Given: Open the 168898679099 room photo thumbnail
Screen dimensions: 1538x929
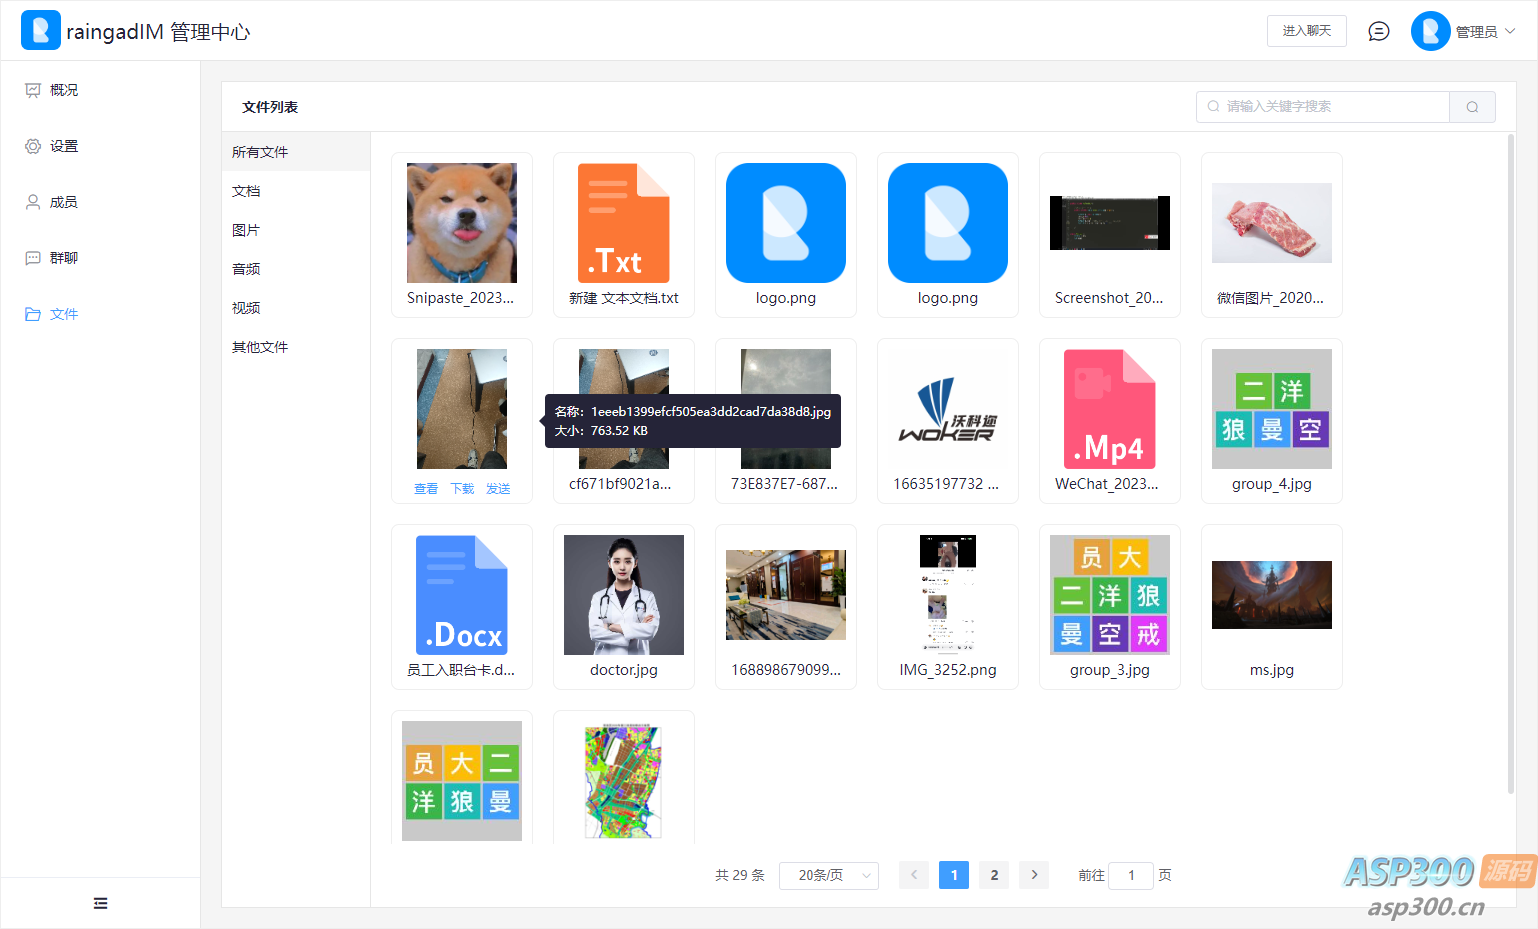Looking at the screenshot, I should point(786,595).
